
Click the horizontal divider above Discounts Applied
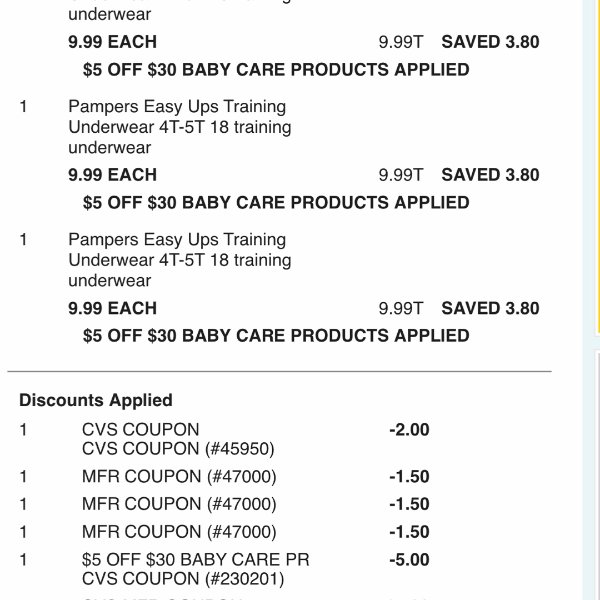click(279, 371)
